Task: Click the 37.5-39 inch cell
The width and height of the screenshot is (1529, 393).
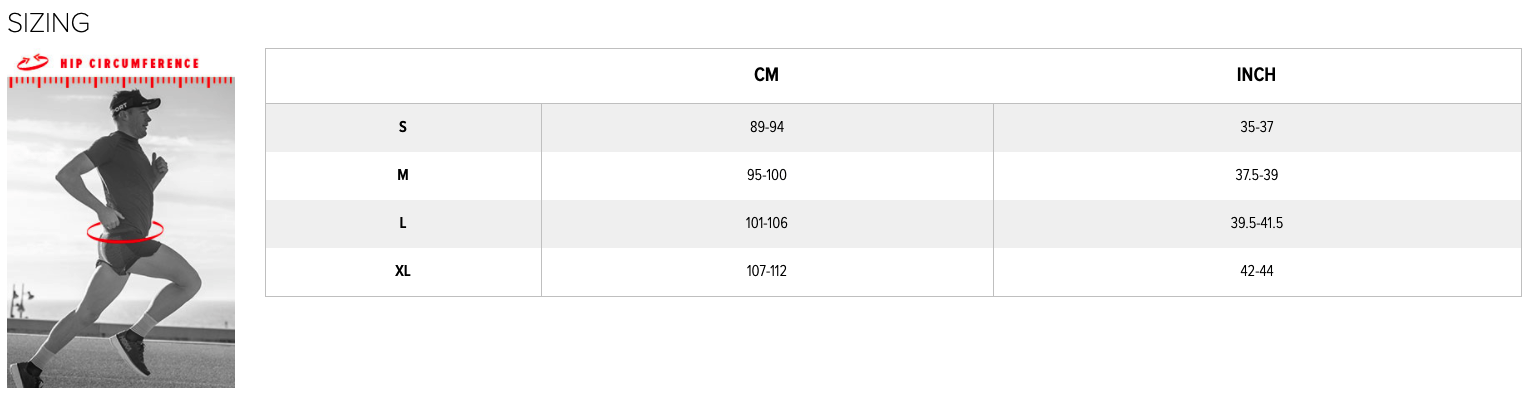Action: point(1257,175)
